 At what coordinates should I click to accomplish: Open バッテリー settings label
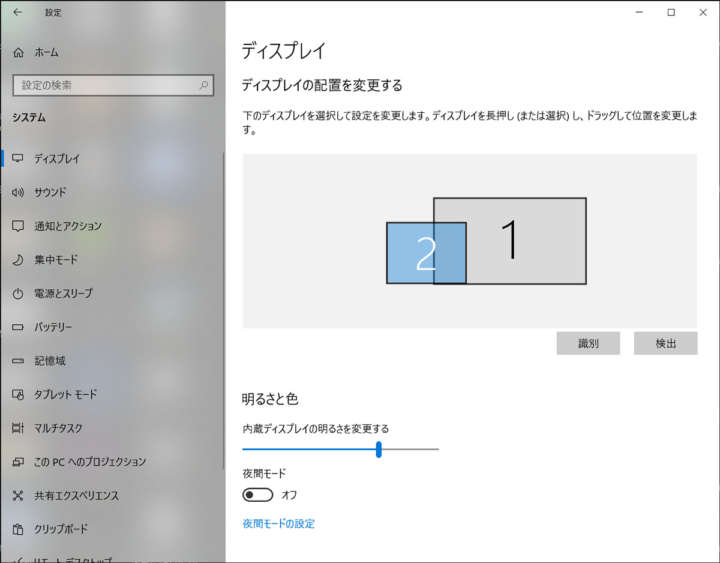pos(53,327)
